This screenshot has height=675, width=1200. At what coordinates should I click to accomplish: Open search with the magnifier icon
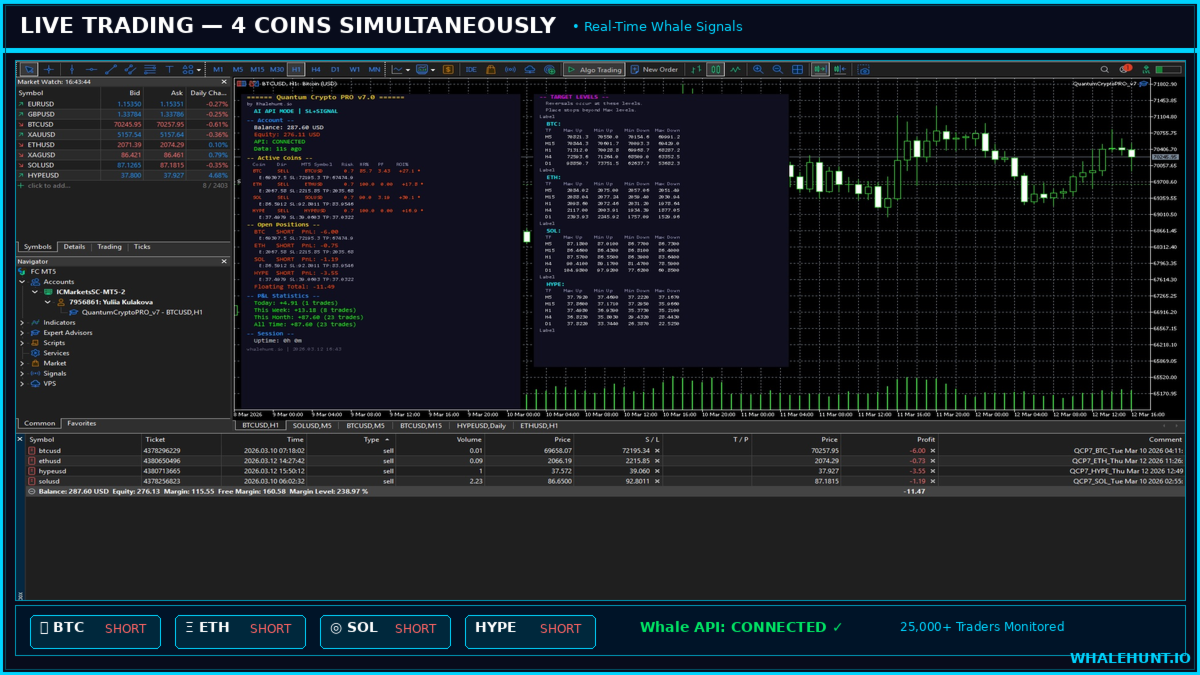[1105, 69]
